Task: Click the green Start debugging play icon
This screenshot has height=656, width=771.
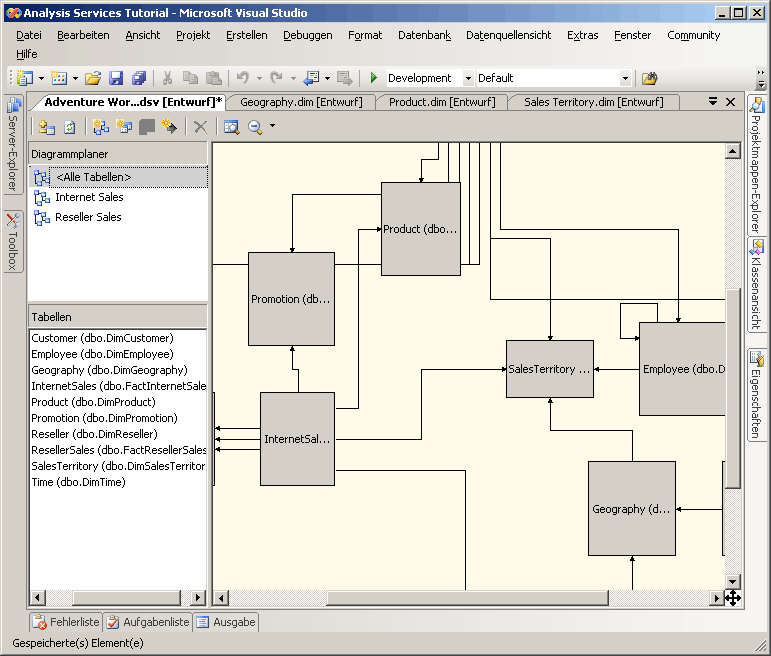Action: tap(374, 78)
